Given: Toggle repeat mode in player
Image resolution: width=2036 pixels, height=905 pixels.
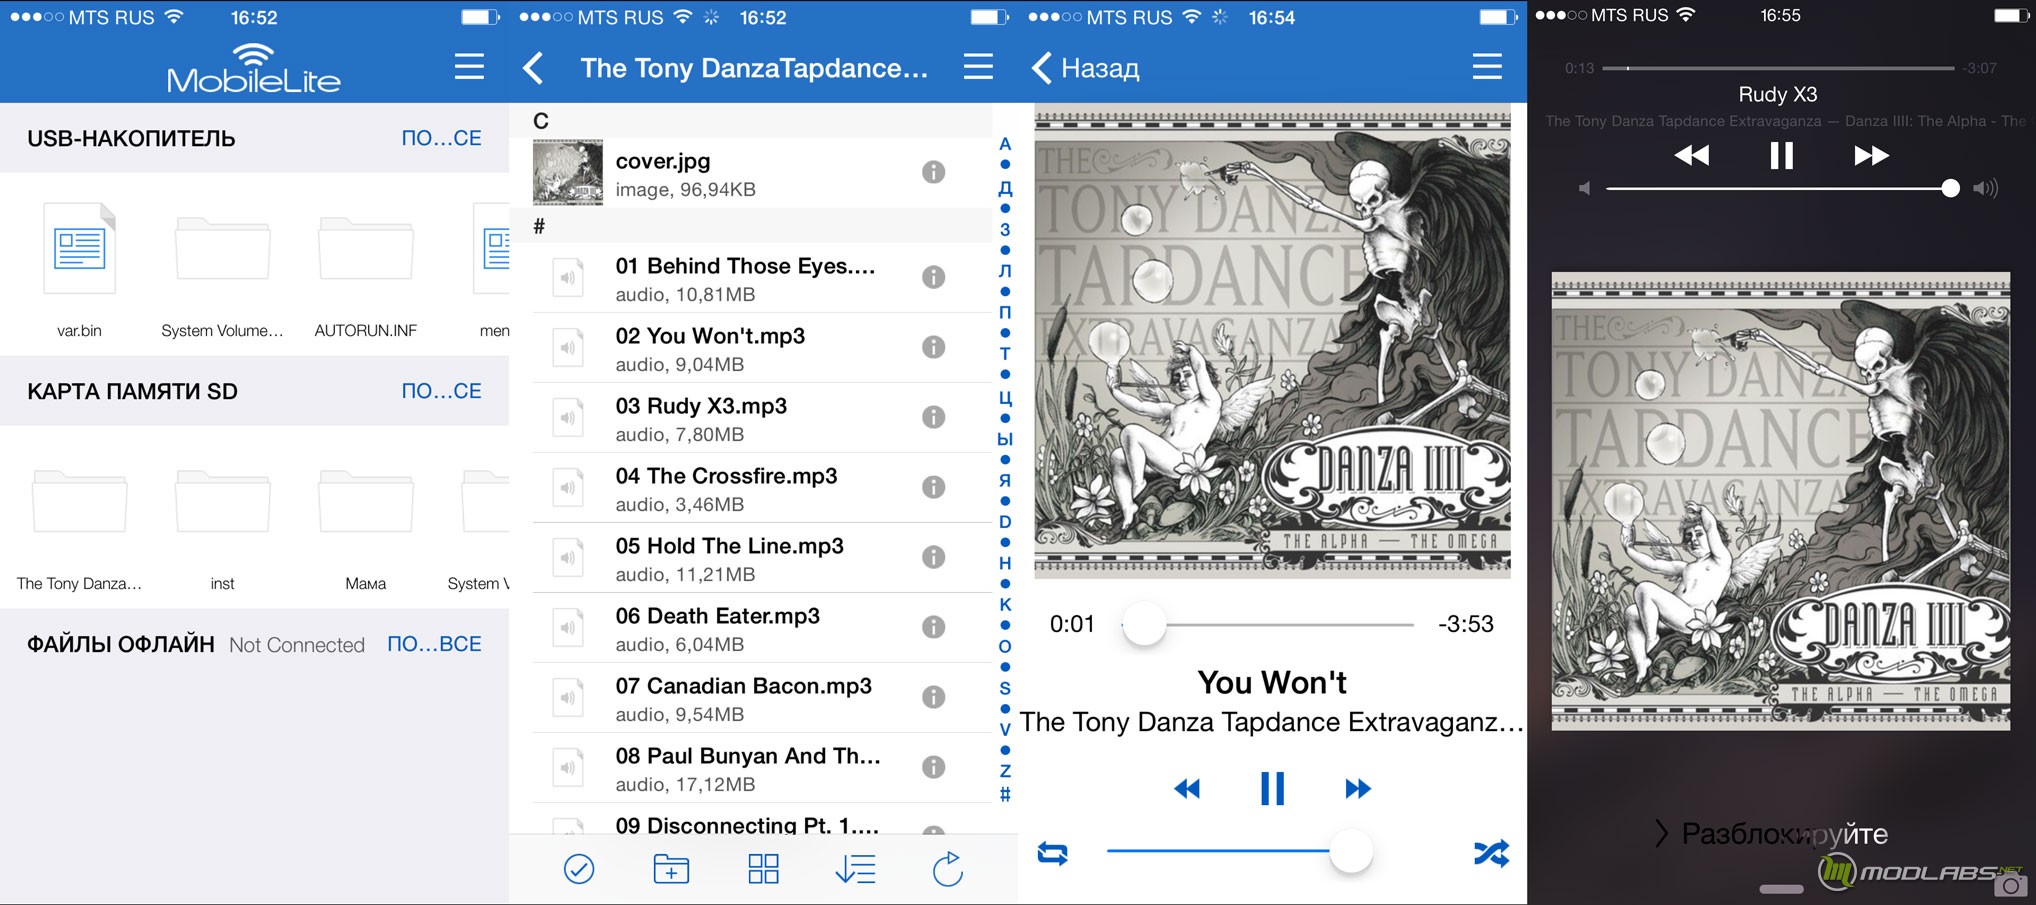Looking at the screenshot, I should (1052, 853).
